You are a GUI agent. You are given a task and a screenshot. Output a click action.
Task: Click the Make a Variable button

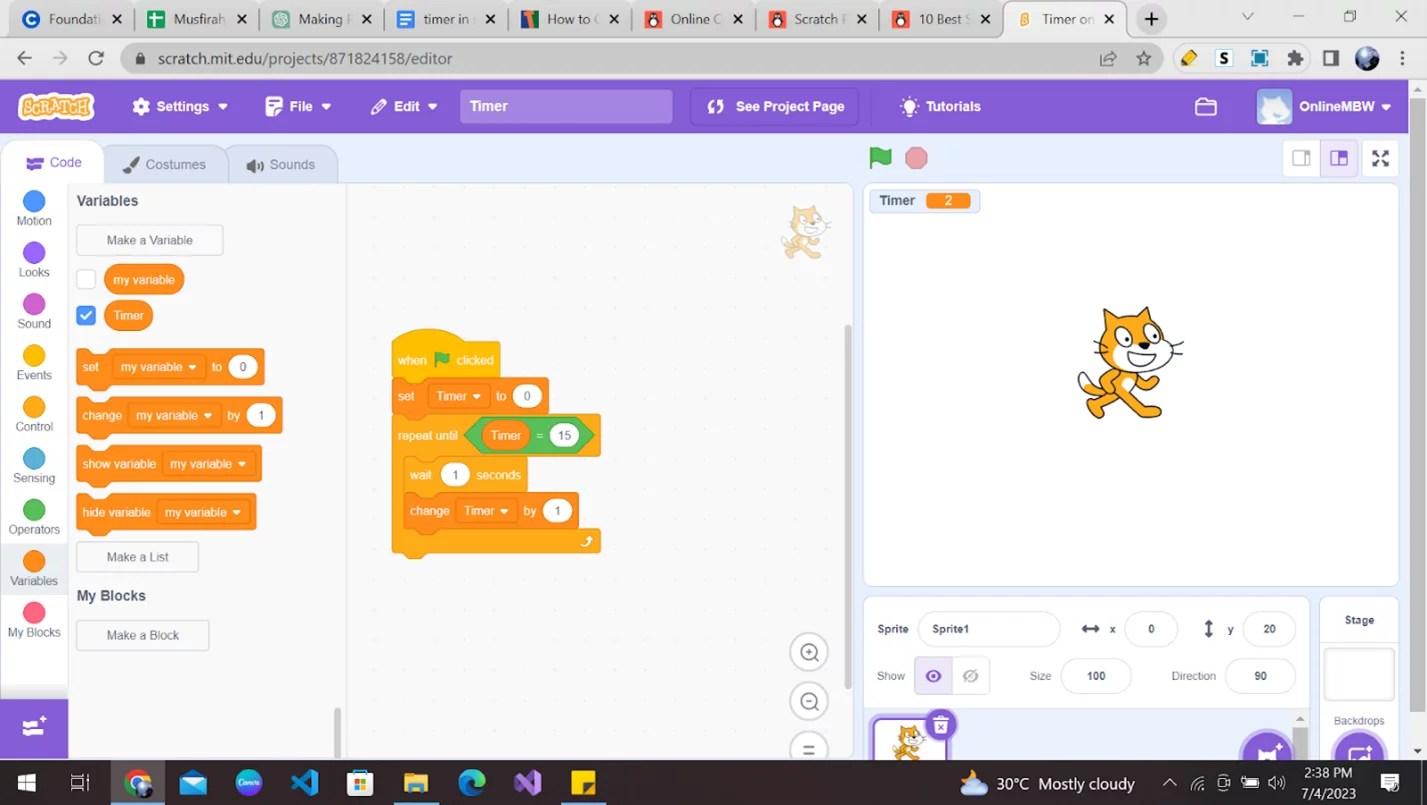(148, 239)
